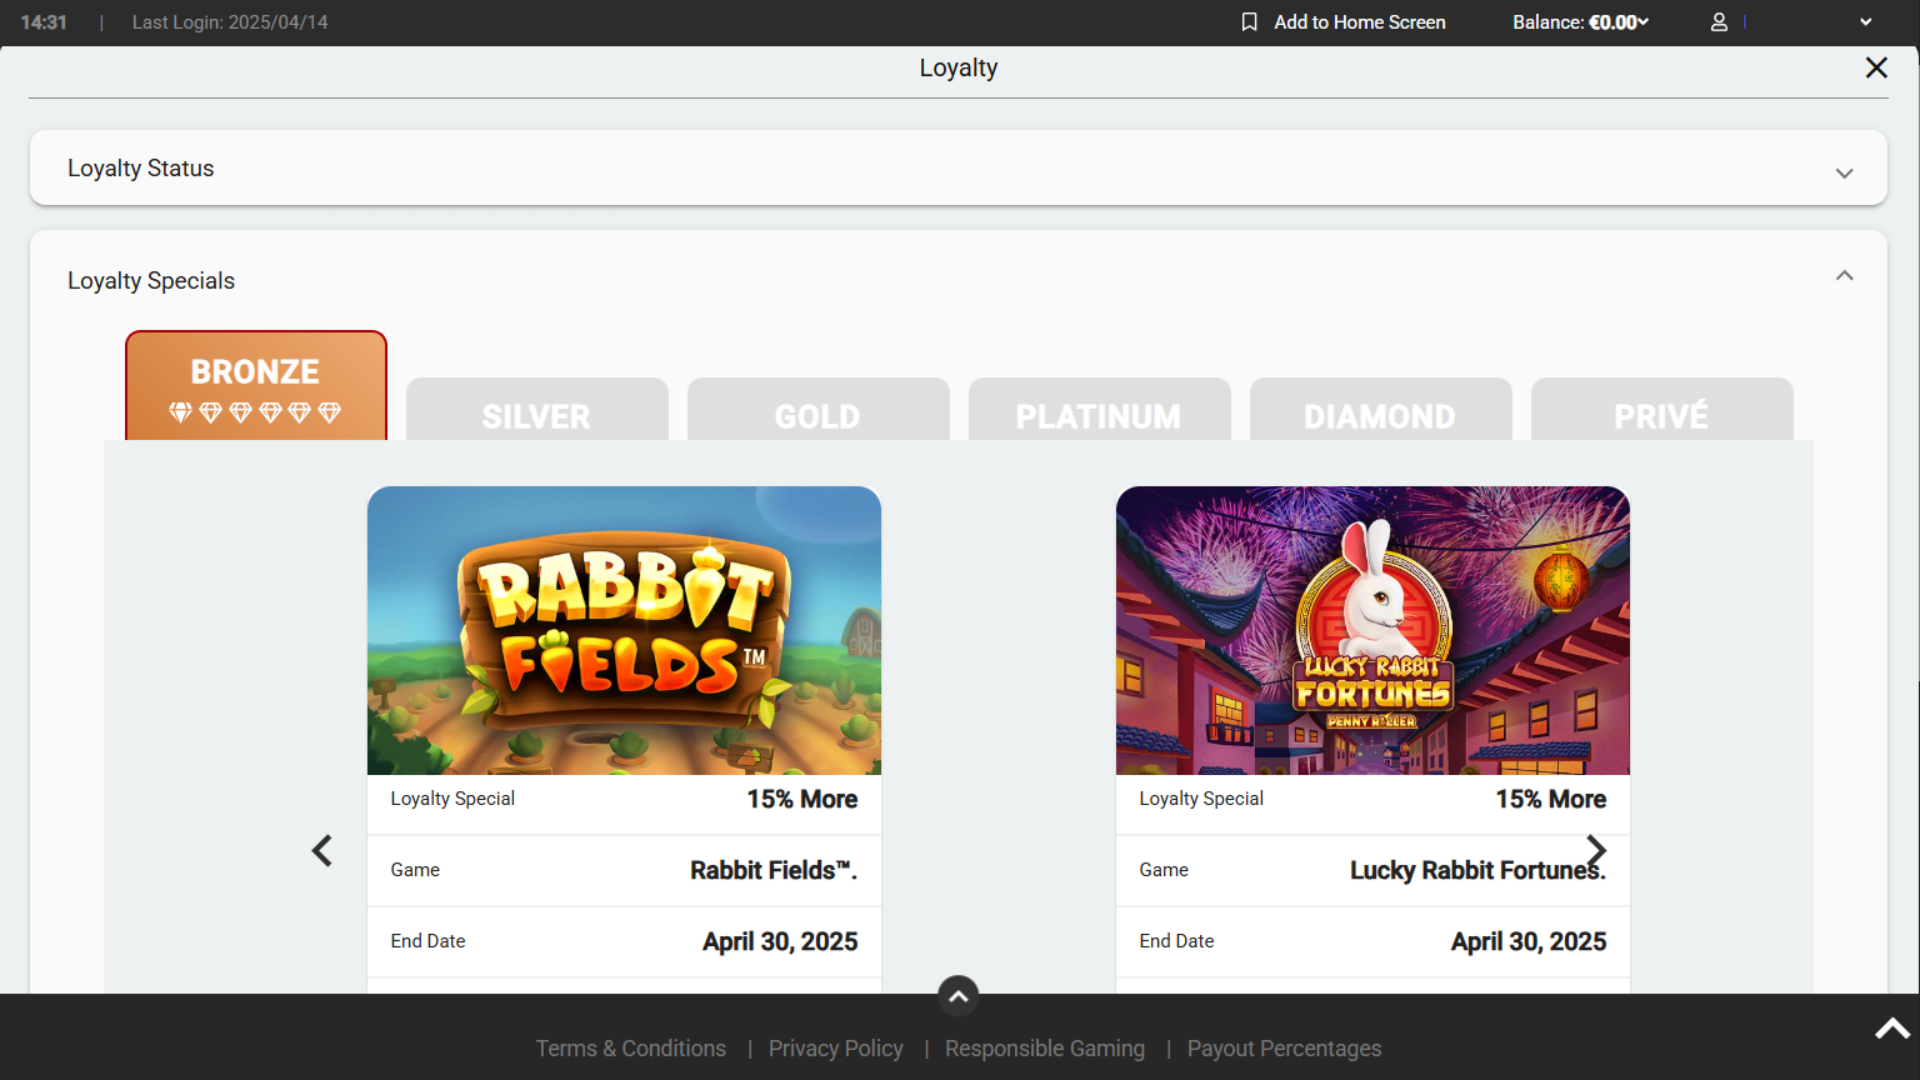Click the Rabbit Fields™ game name text
The image size is (1920, 1080).
pyautogui.click(x=774, y=870)
